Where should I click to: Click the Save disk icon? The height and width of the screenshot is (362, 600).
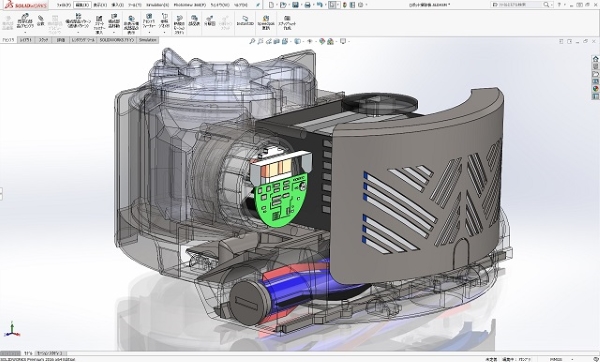(x=295, y=5)
